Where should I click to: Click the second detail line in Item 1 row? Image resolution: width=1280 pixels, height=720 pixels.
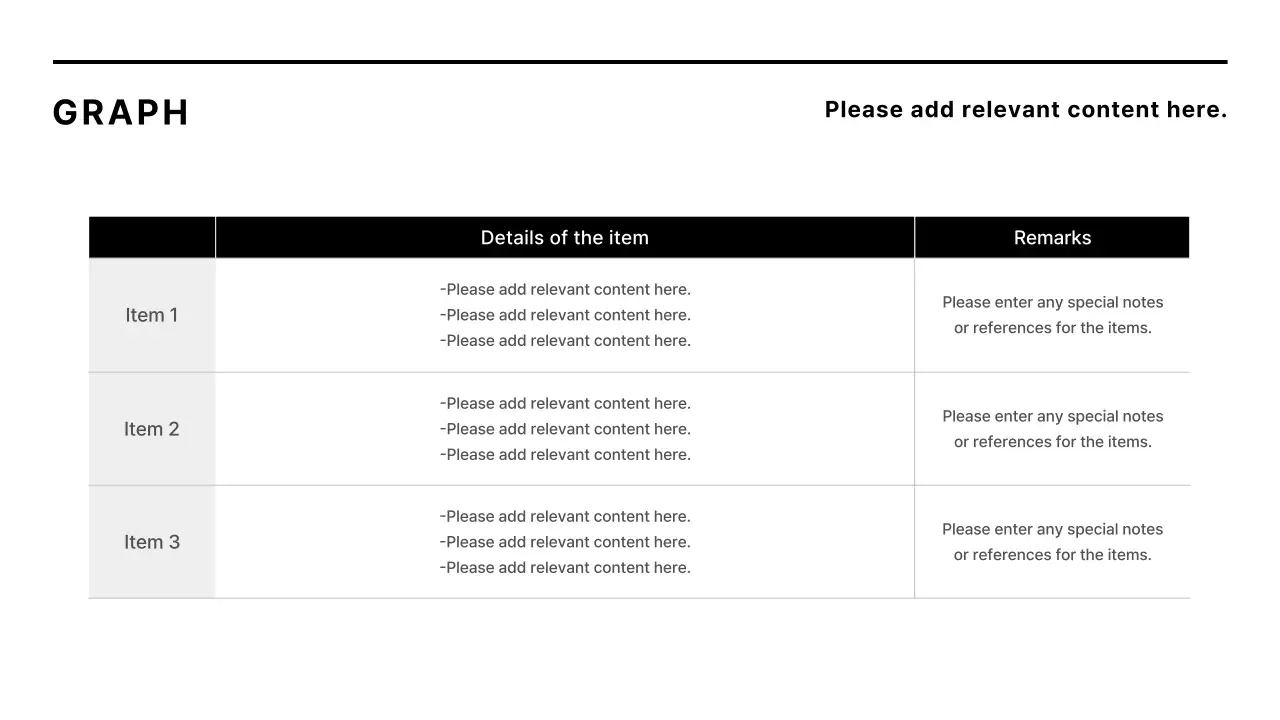click(565, 315)
